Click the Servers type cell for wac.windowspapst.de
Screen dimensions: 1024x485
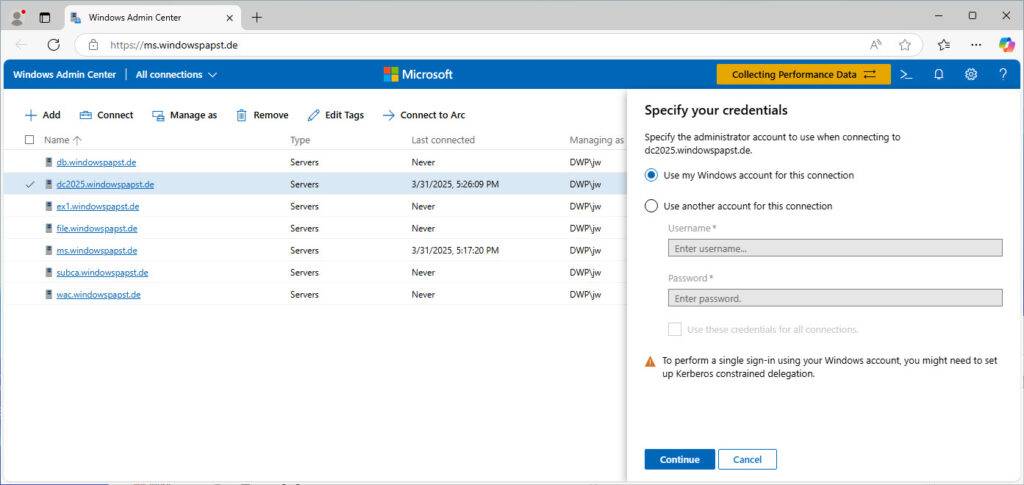coord(304,295)
